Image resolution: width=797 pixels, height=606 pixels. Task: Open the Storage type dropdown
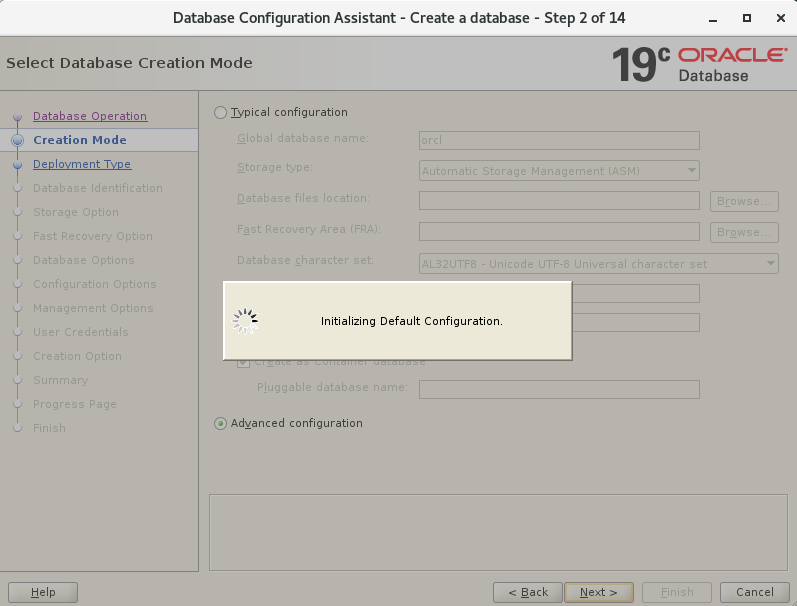[x=559, y=171]
